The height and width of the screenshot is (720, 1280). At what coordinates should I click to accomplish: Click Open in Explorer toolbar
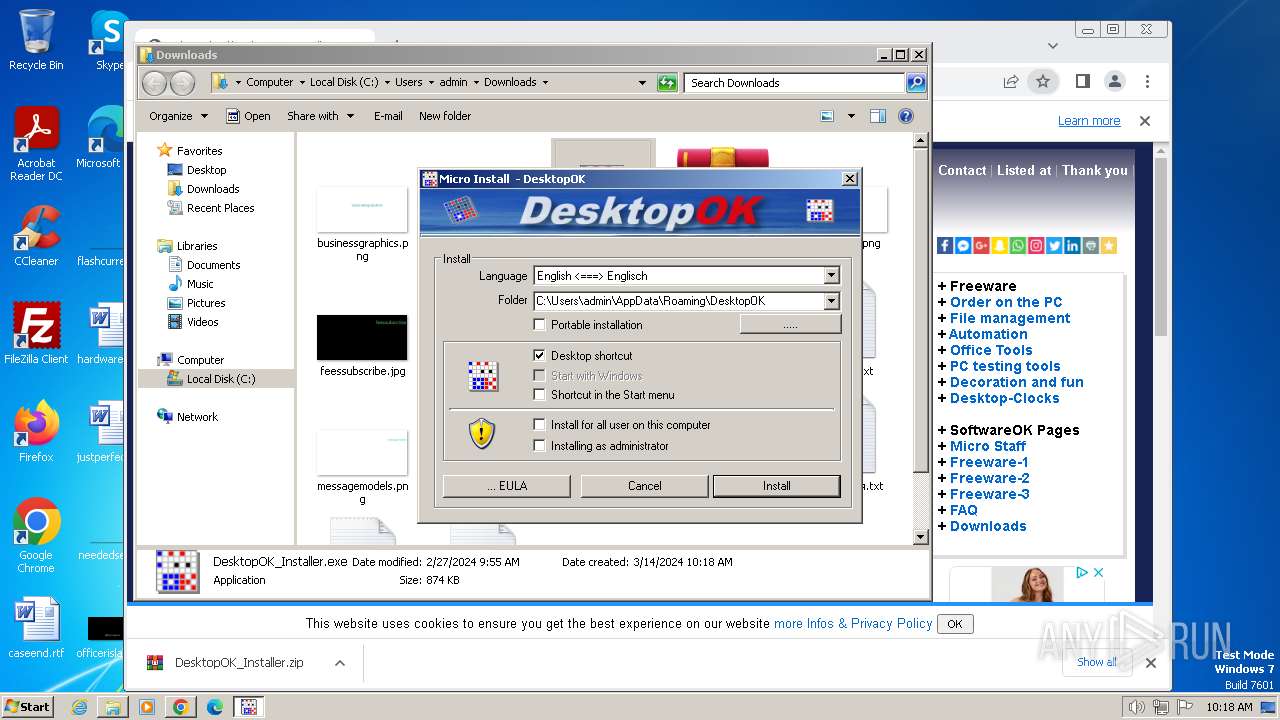click(x=248, y=116)
